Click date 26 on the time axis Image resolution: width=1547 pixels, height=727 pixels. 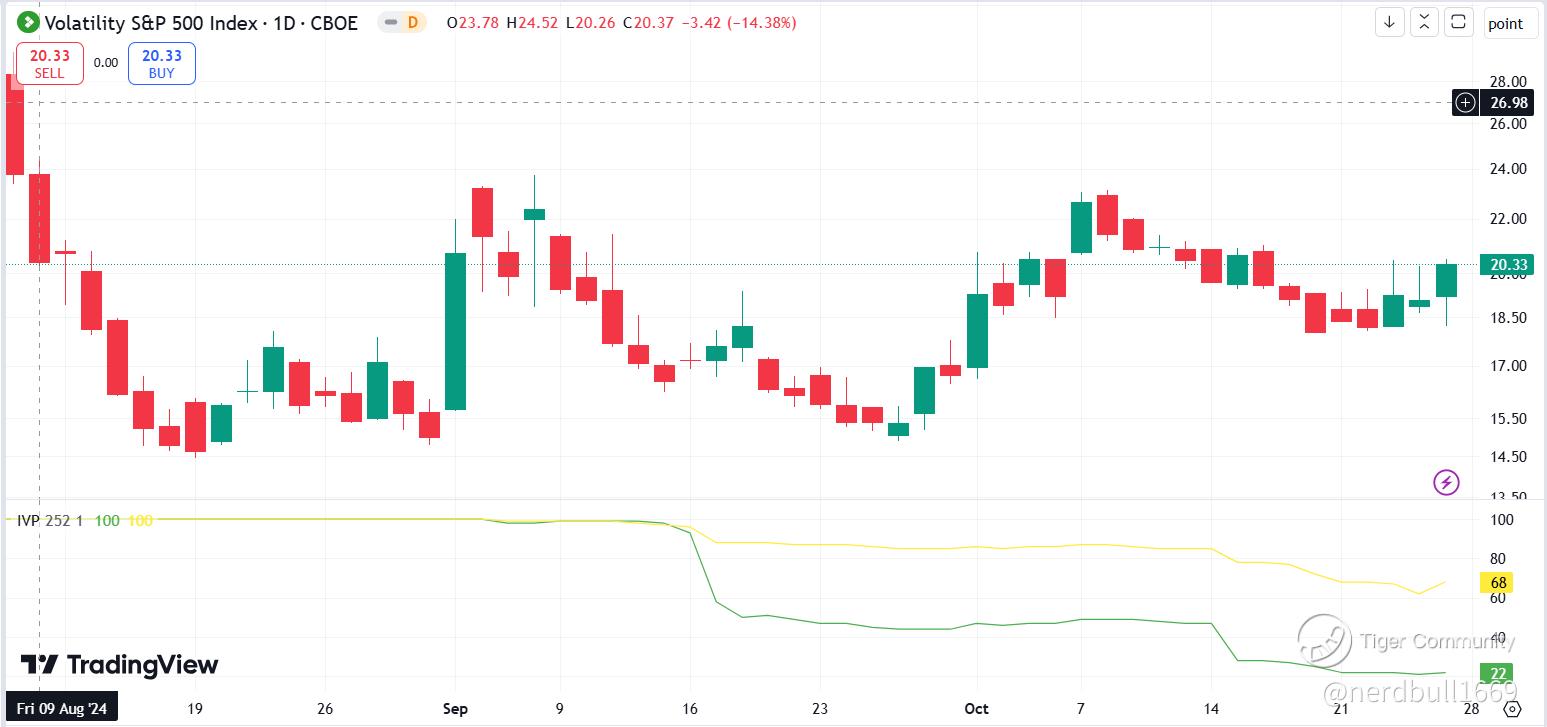(x=325, y=709)
